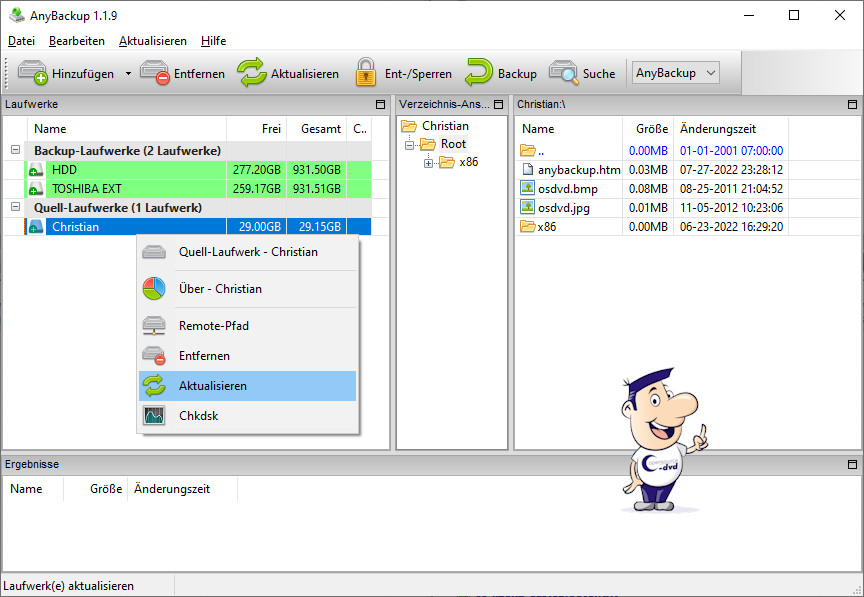This screenshot has height=597, width=864.
Task: Collapse the Backup-Laufwerke group
Action: (x=15, y=150)
